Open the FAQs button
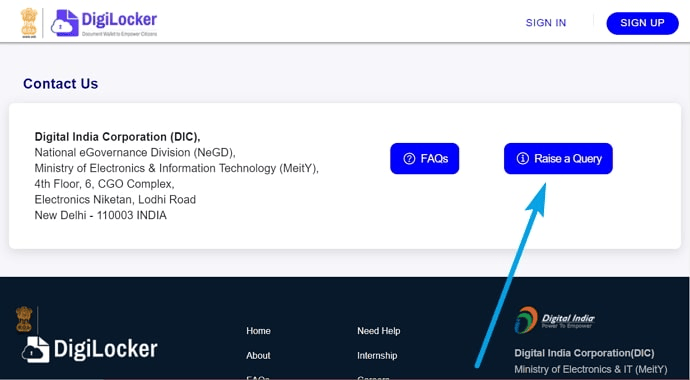 tap(425, 158)
